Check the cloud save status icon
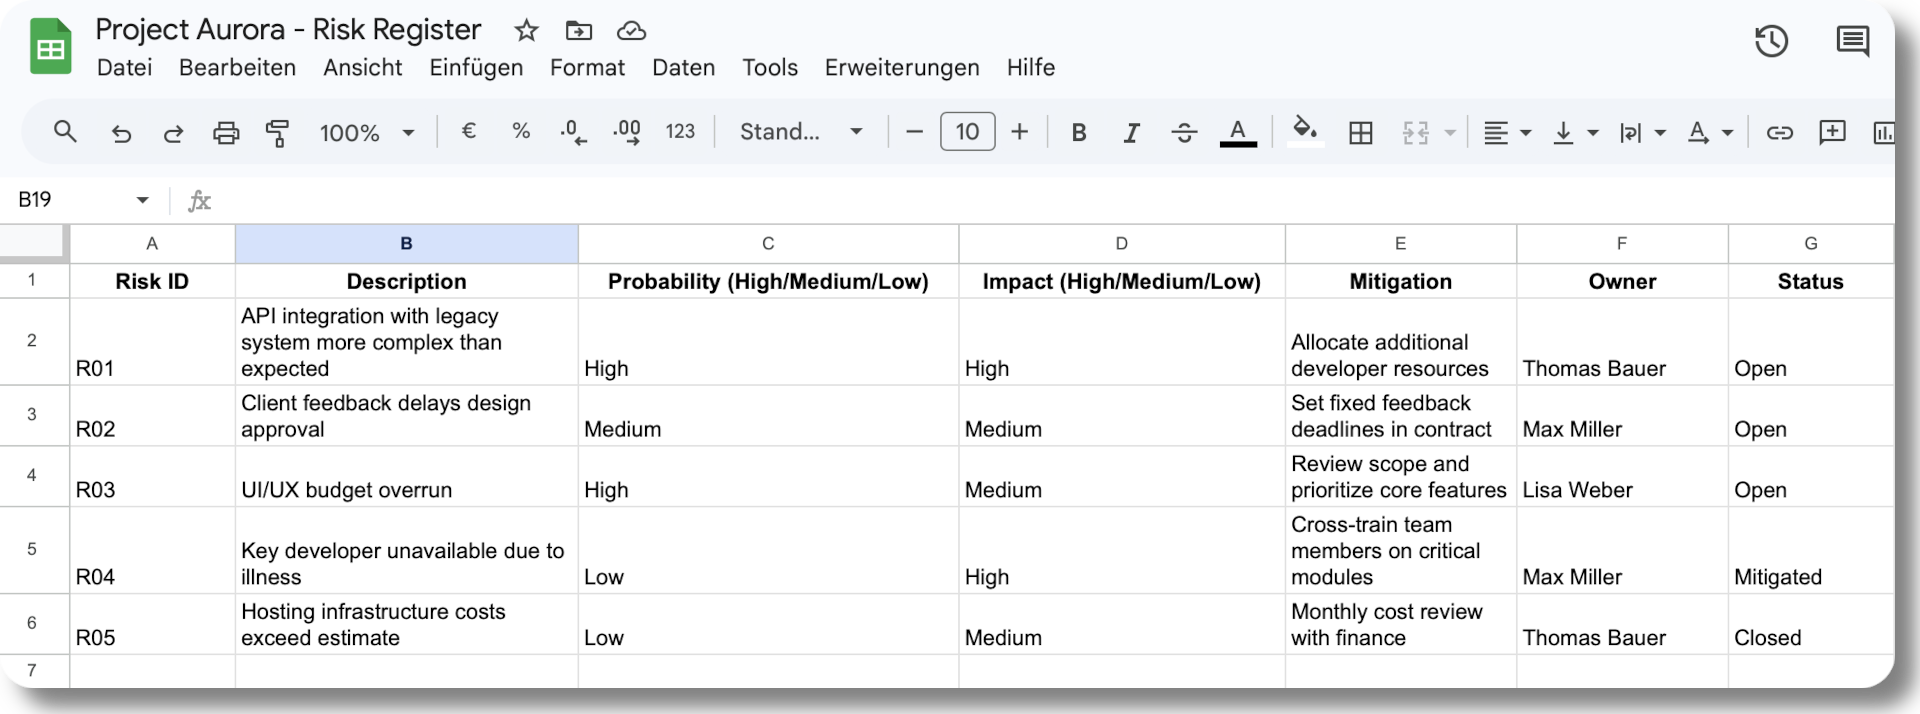The image size is (1920, 714). [x=631, y=31]
